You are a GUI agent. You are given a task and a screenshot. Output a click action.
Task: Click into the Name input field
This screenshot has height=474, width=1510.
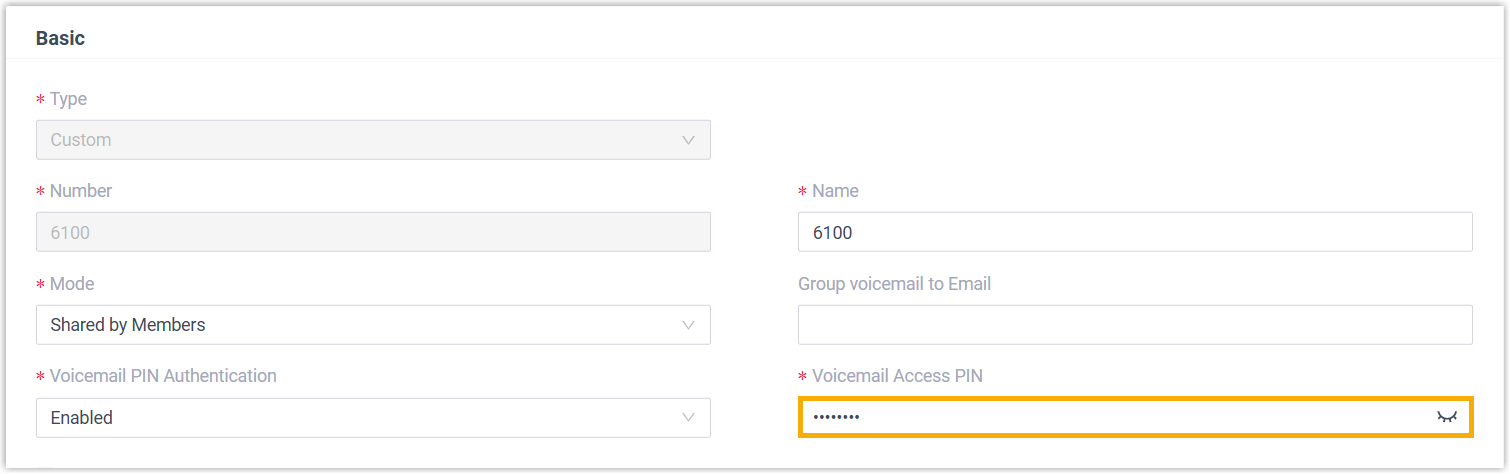tap(1134, 232)
